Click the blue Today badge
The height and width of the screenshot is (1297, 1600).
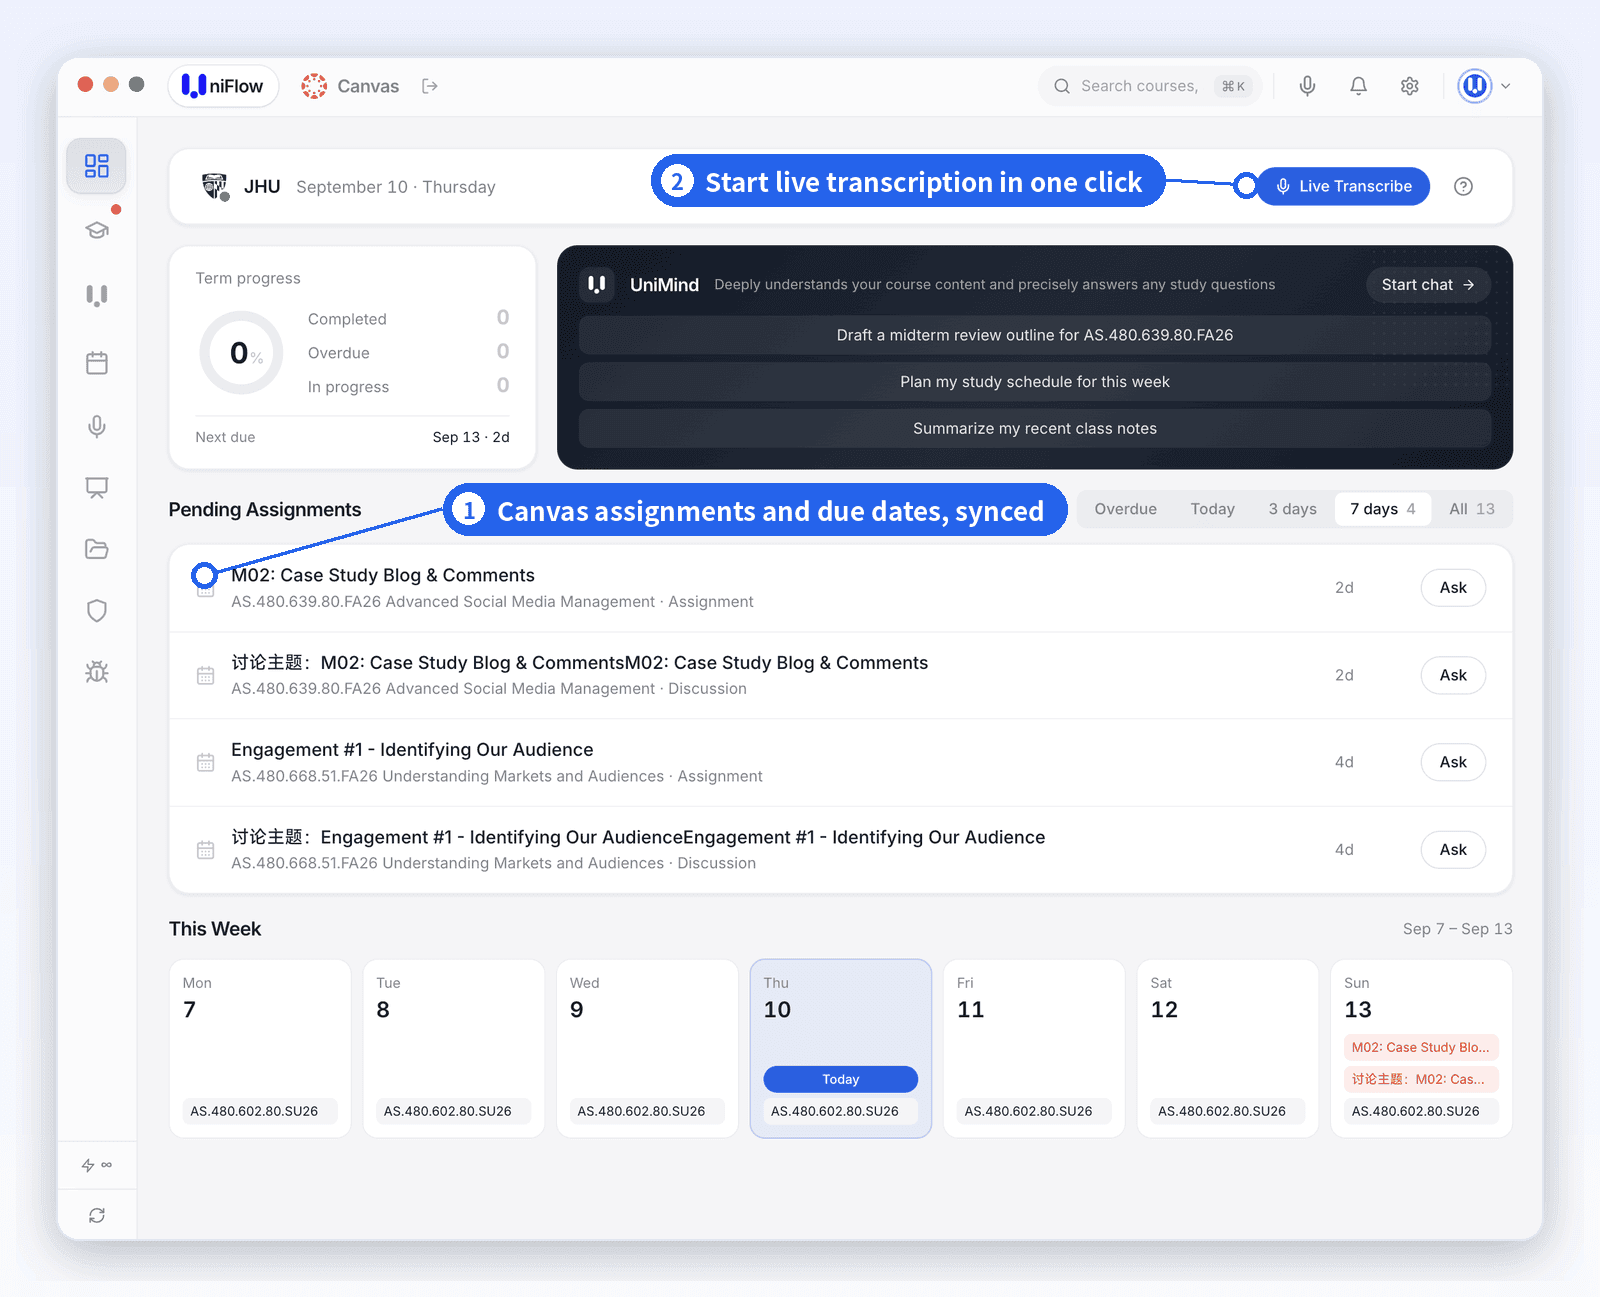pos(841,1079)
